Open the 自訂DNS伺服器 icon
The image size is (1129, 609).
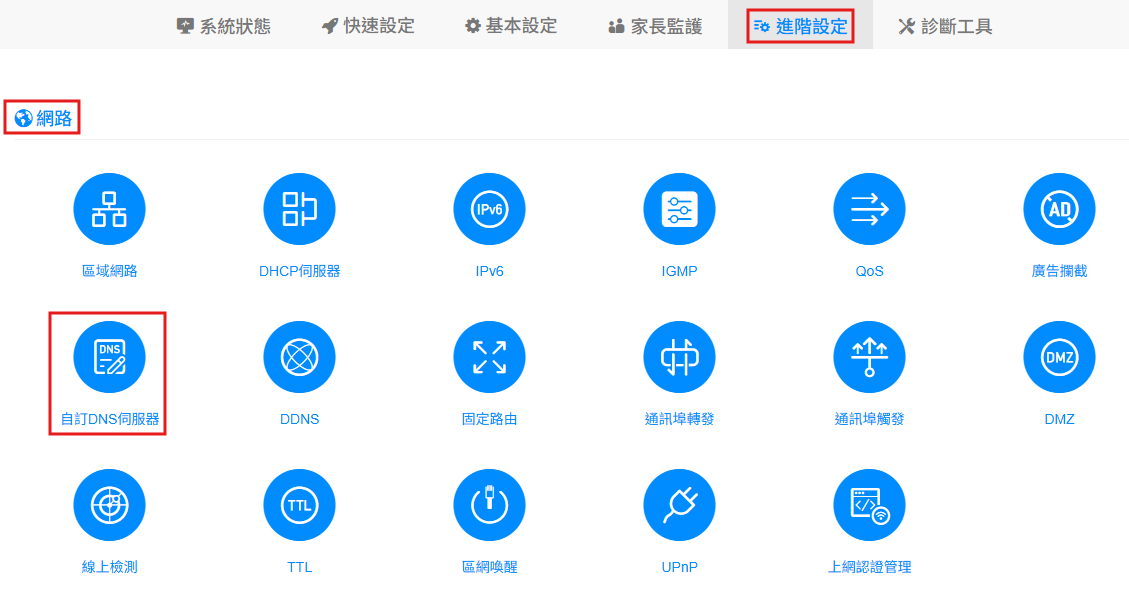click(109, 357)
